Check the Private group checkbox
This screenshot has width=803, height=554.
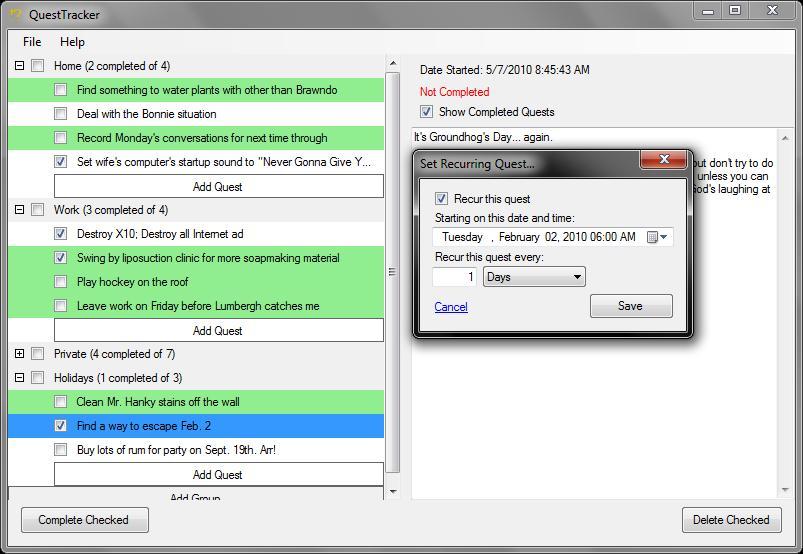pos(38,353)
